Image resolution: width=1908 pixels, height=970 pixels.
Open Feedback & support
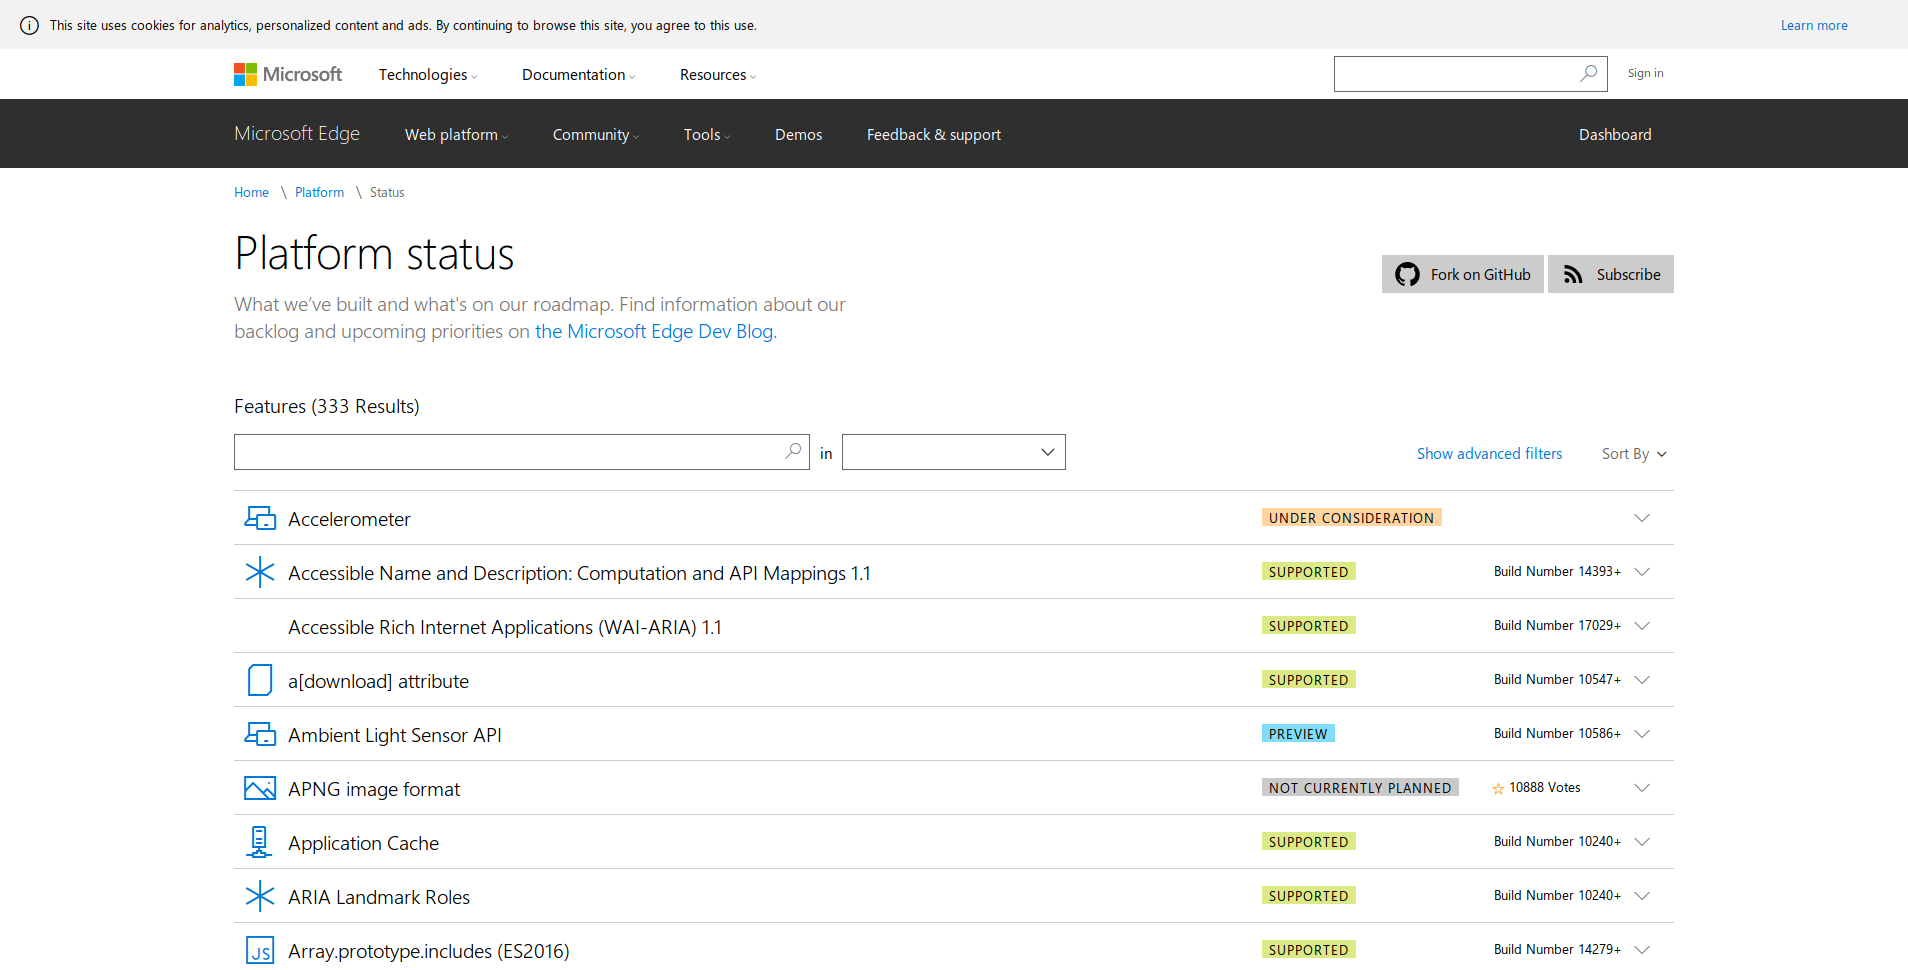[934, 135]
